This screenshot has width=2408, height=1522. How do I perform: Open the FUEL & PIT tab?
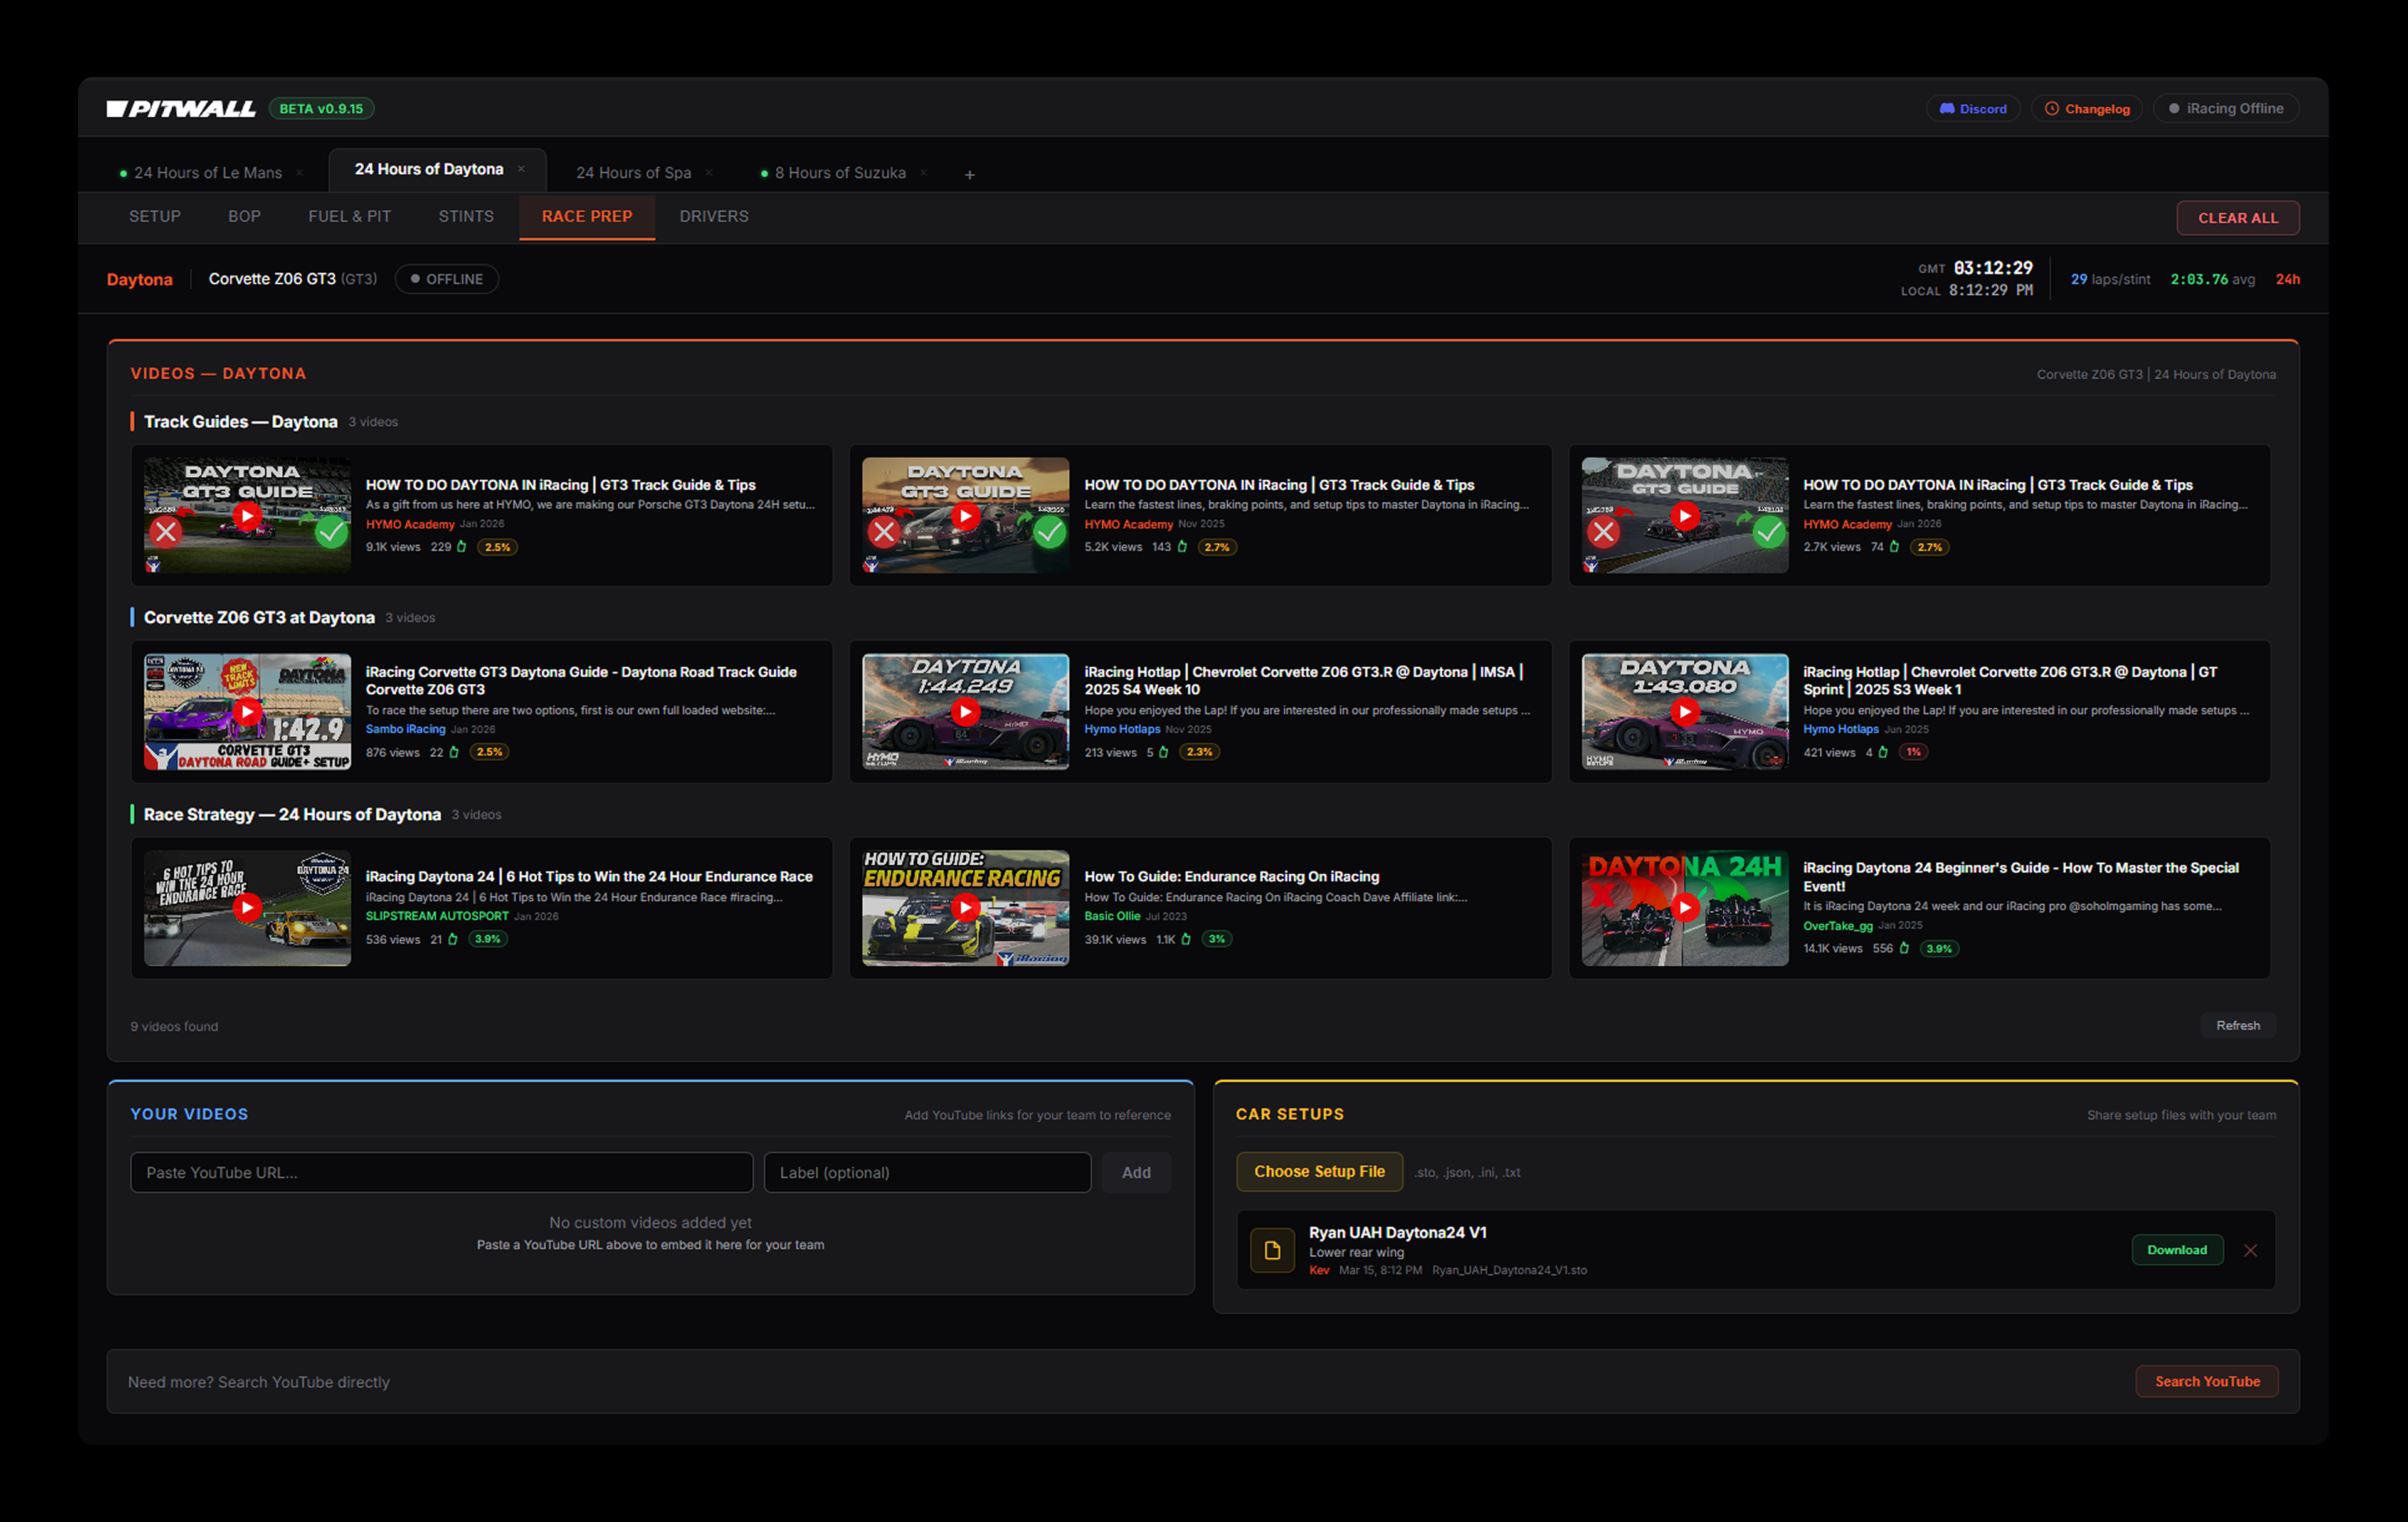(349, 216)
